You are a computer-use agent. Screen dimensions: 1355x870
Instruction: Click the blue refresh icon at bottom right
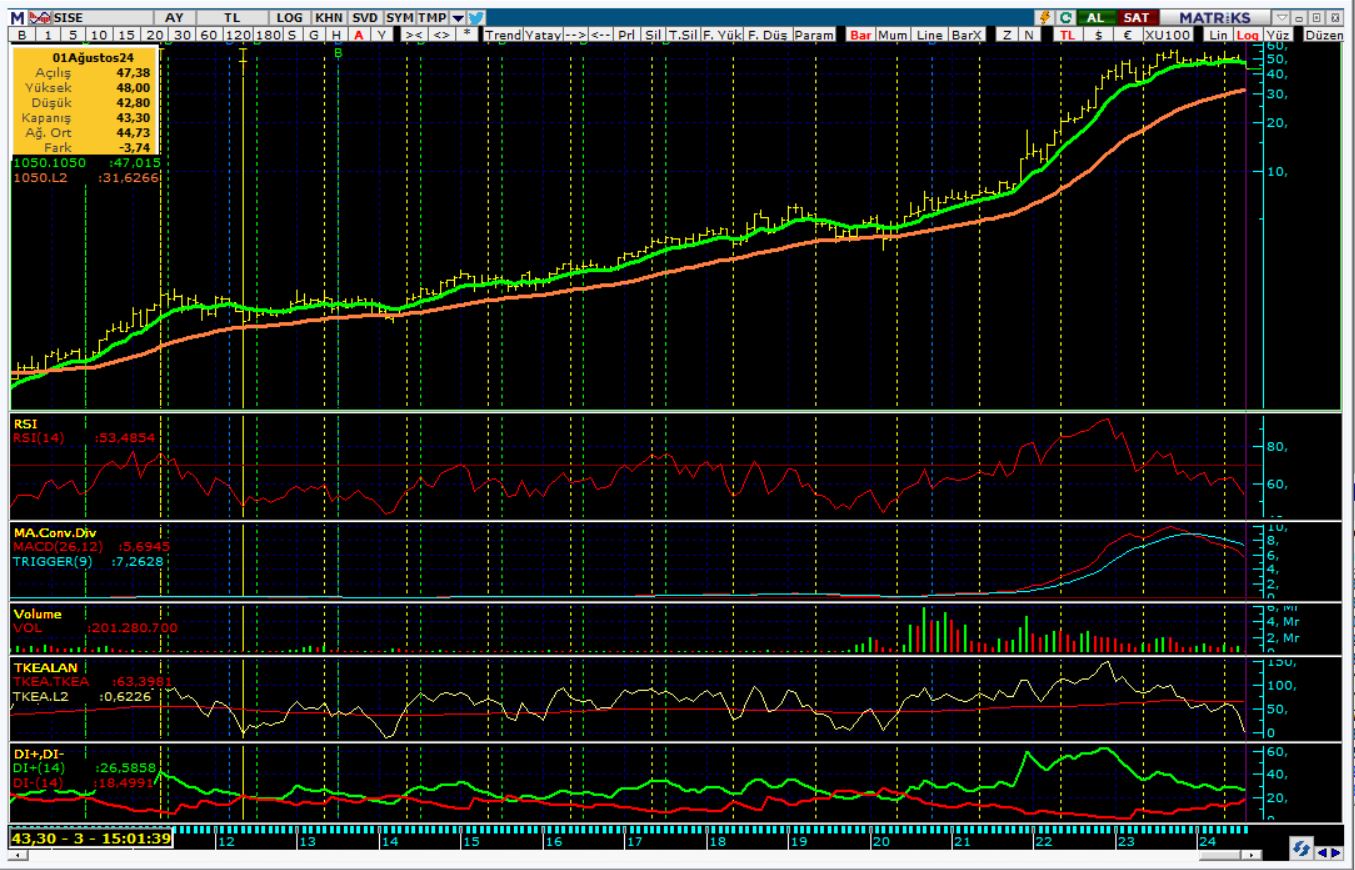(x=1302, y=849)
